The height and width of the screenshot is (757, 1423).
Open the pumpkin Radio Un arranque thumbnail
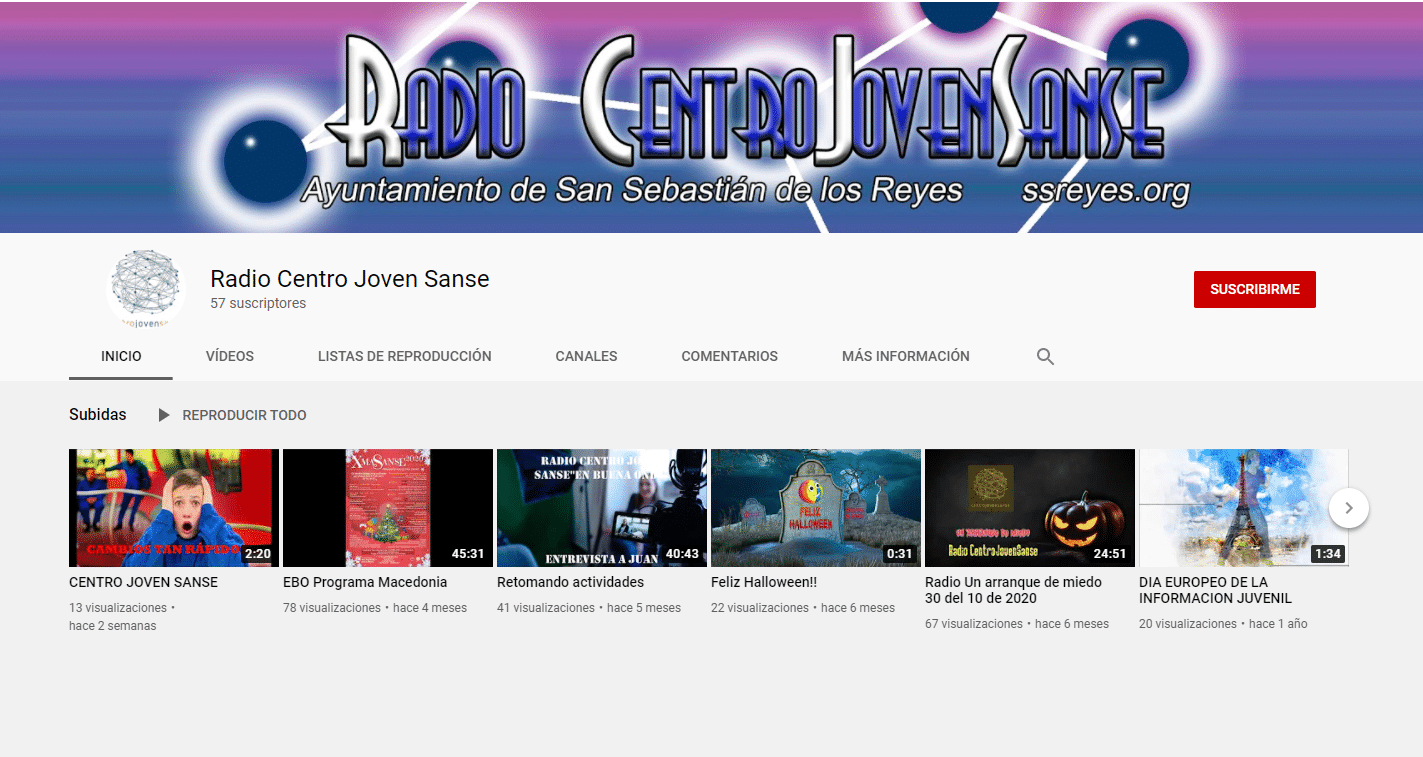coord(1029,508)
